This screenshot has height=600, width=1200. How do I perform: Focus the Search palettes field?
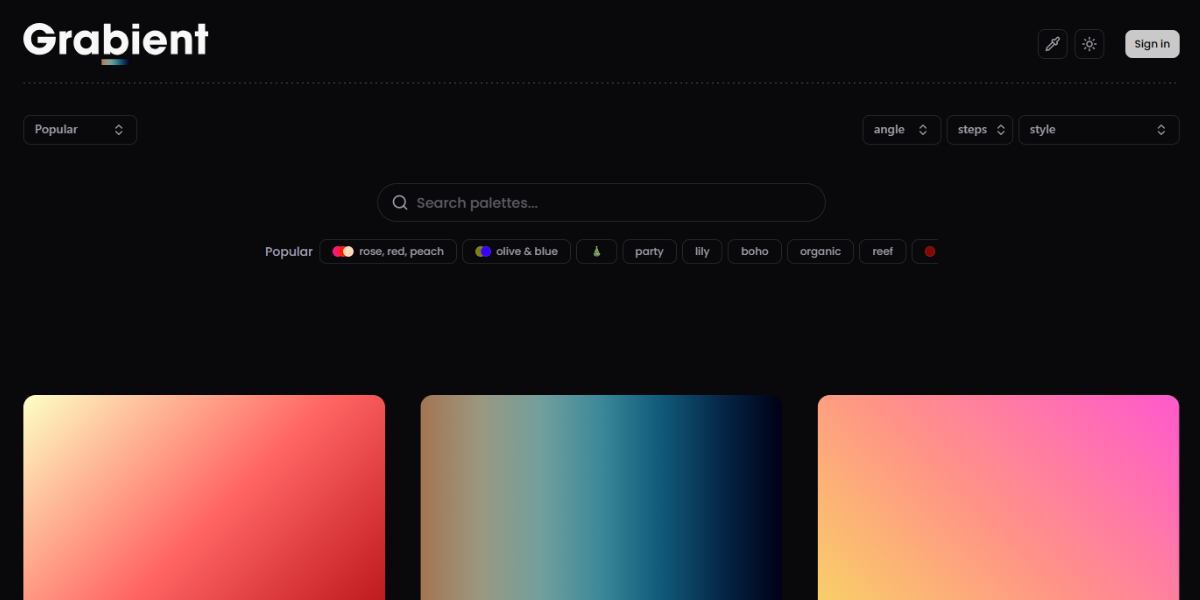coord(610,203)
